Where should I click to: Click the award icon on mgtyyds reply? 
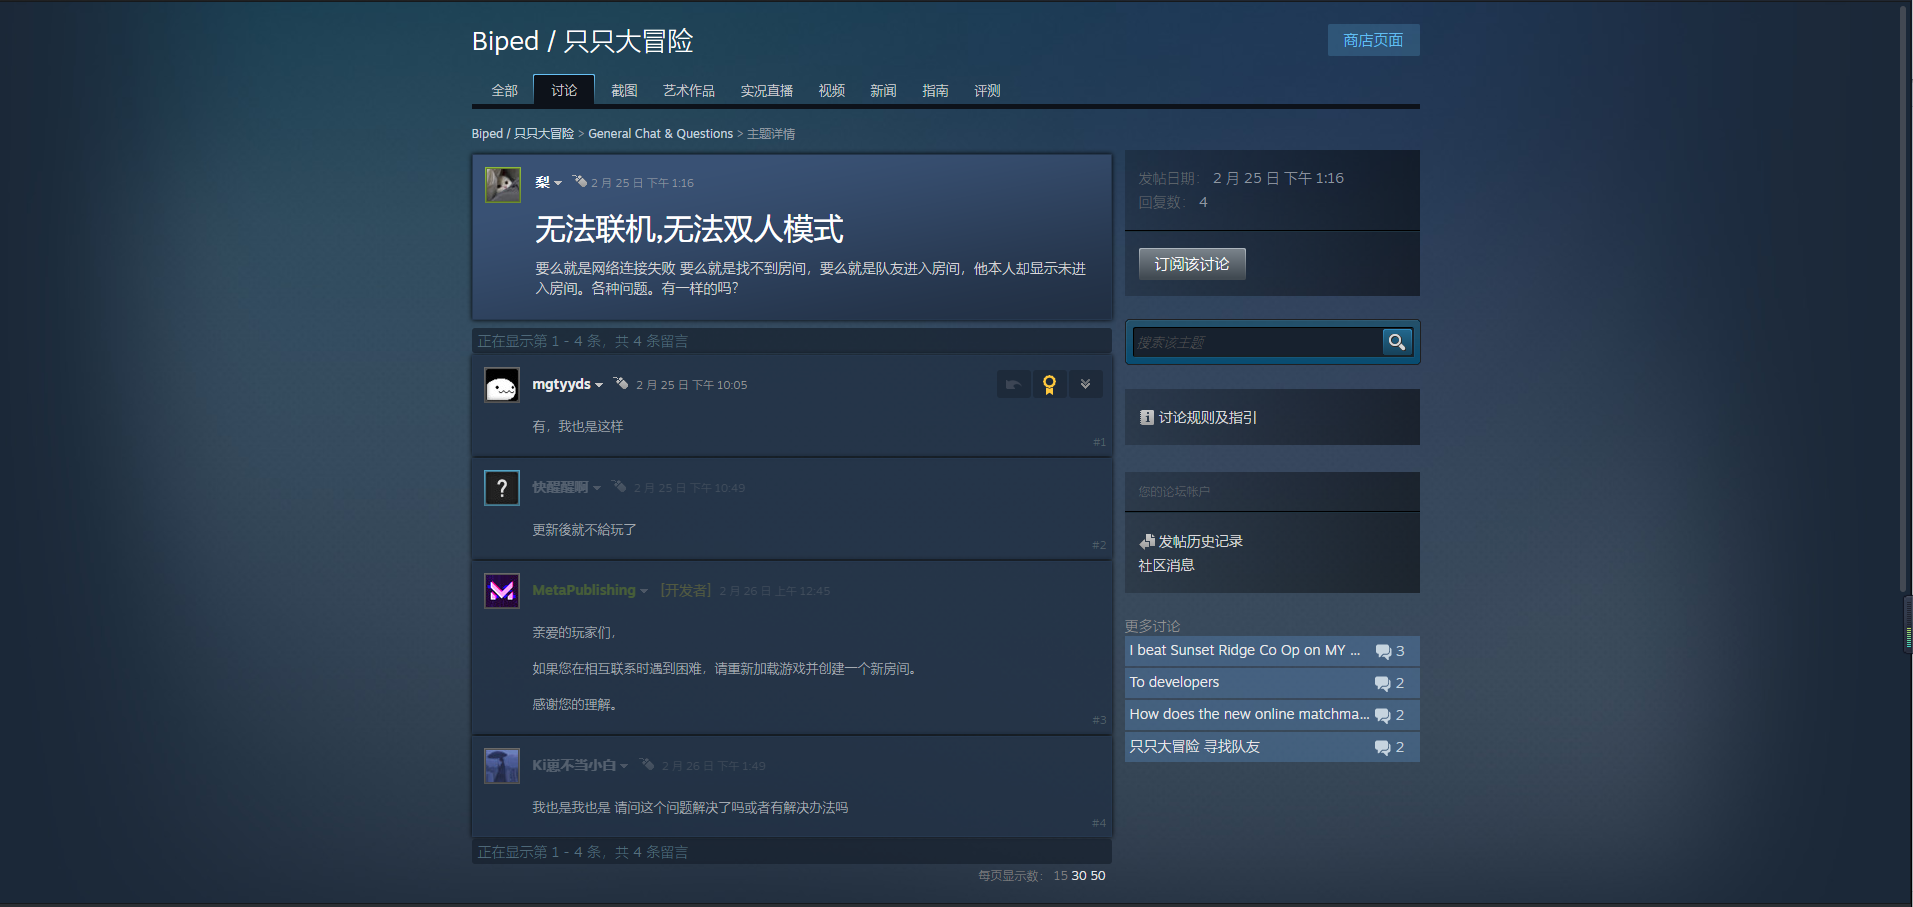(x=1049, y=384)
